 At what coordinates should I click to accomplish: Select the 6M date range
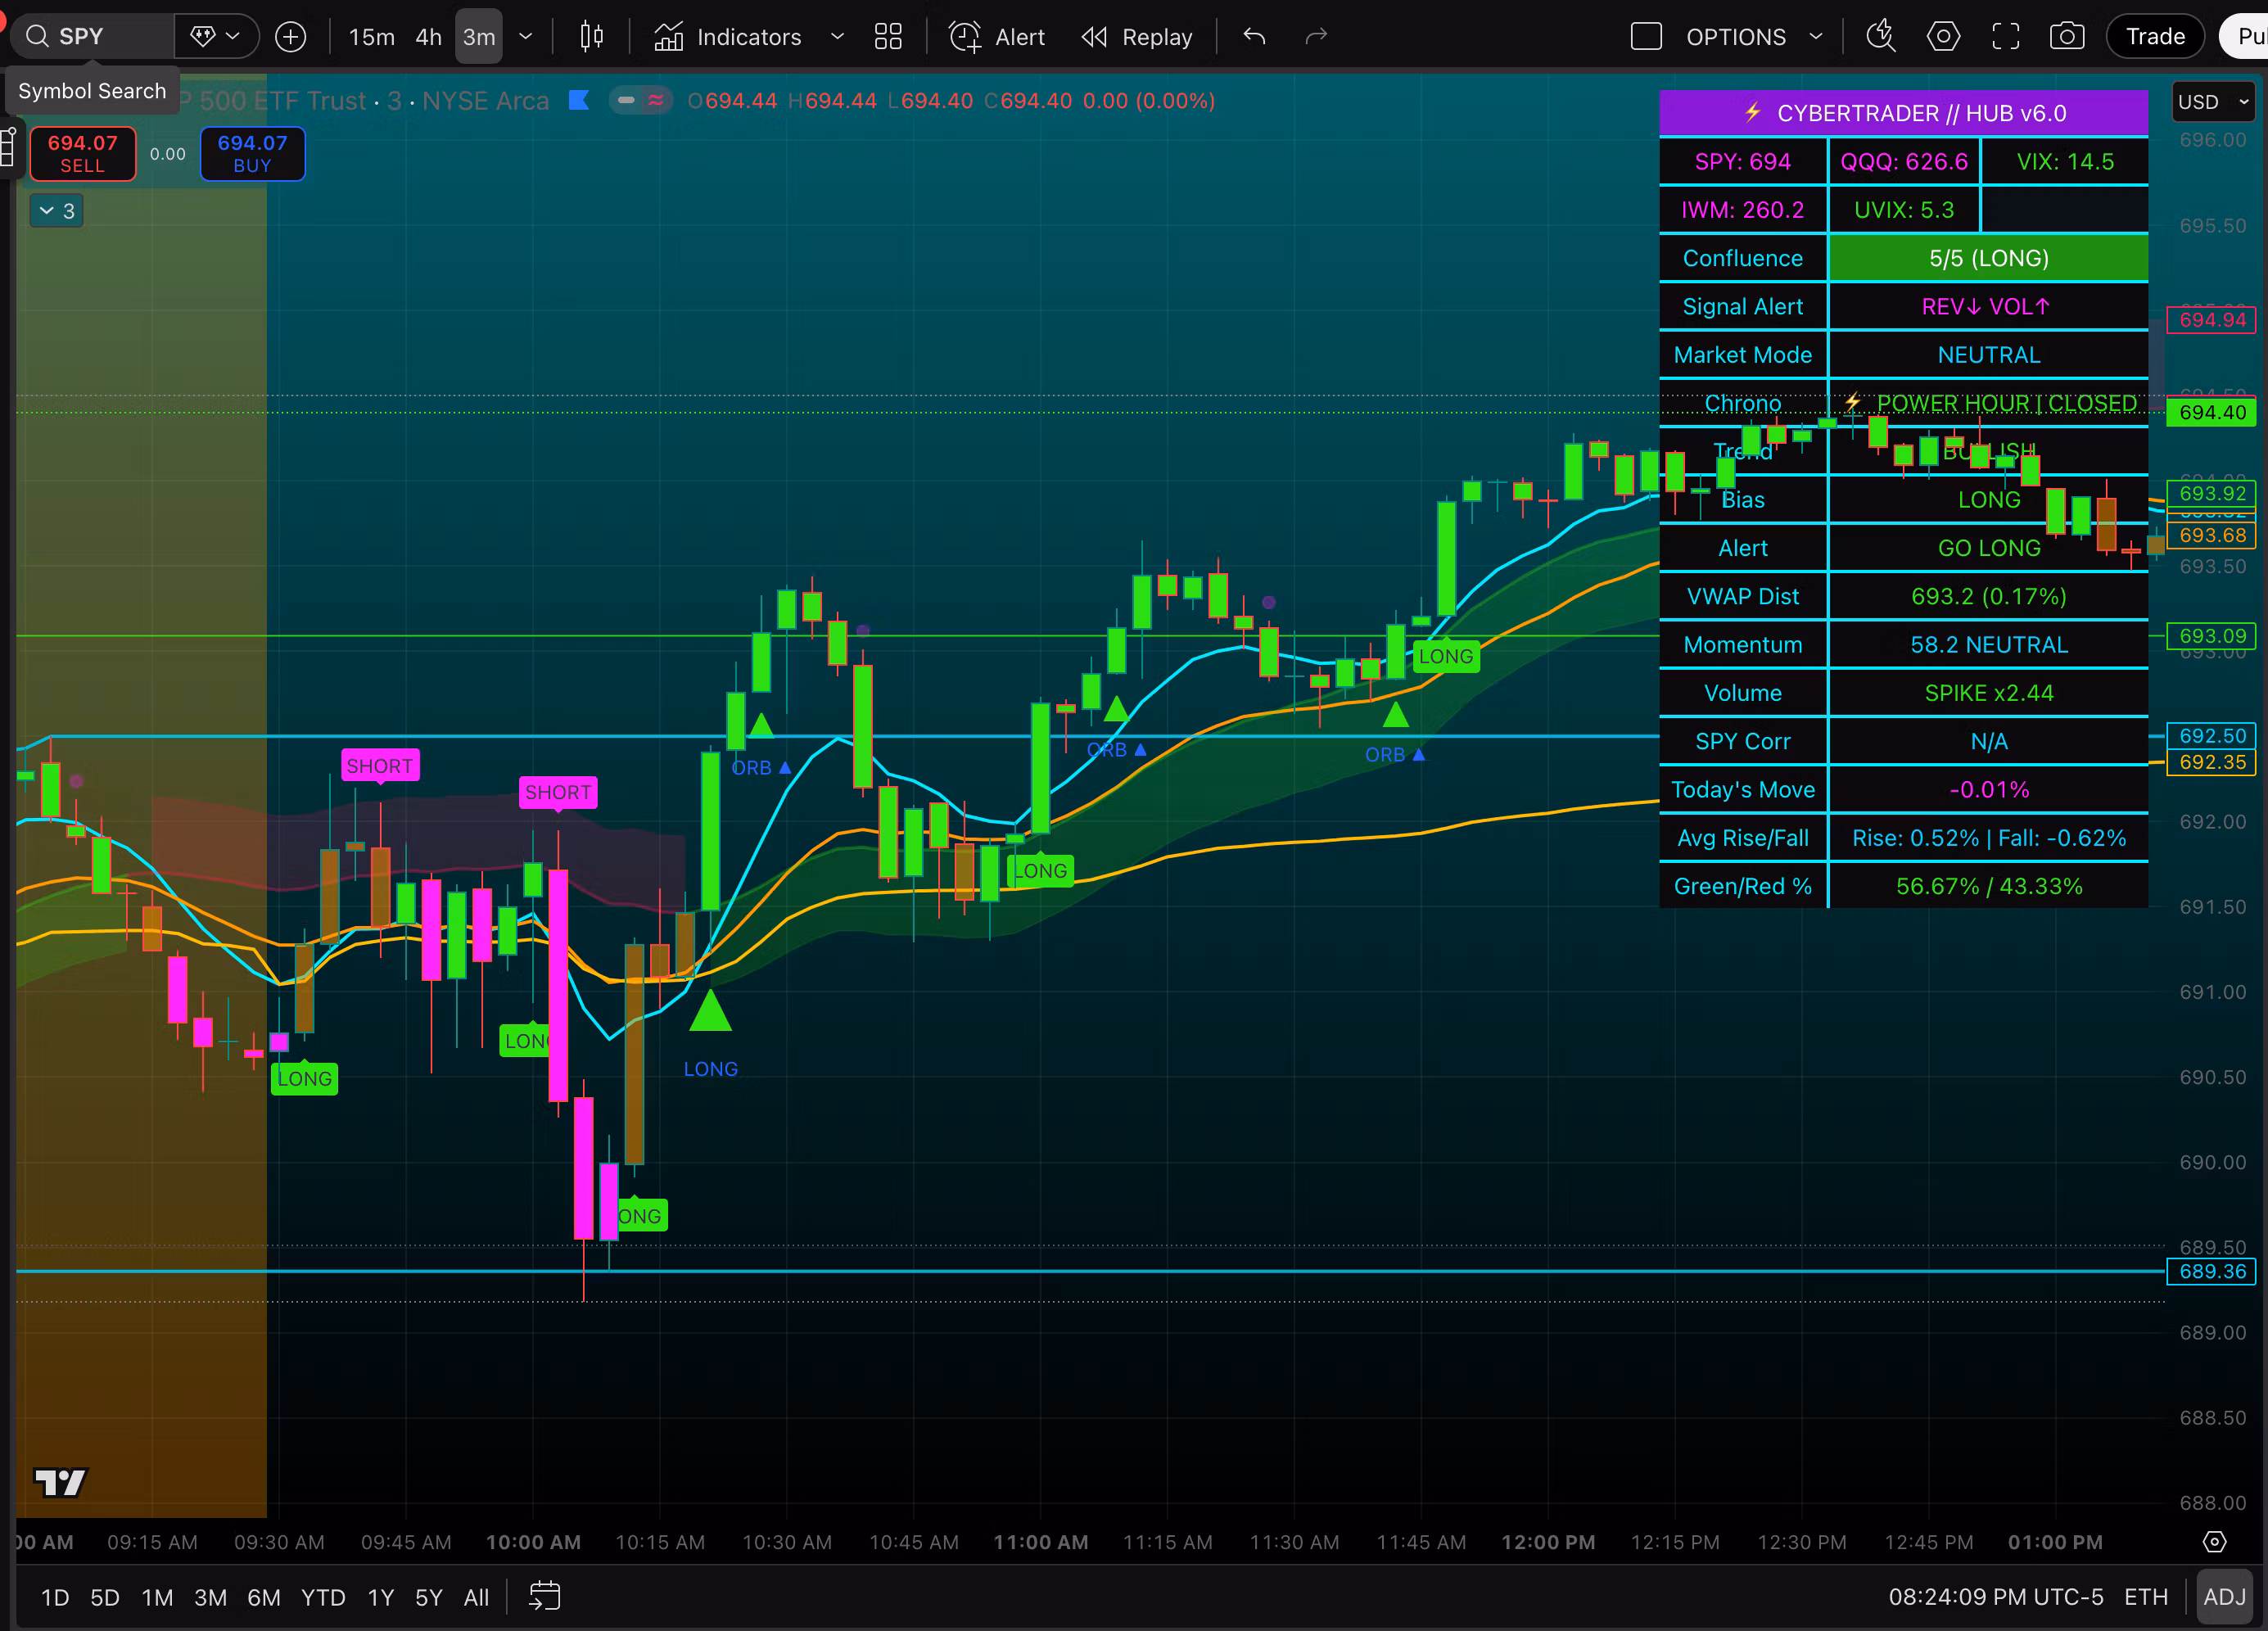(263, 1597)
